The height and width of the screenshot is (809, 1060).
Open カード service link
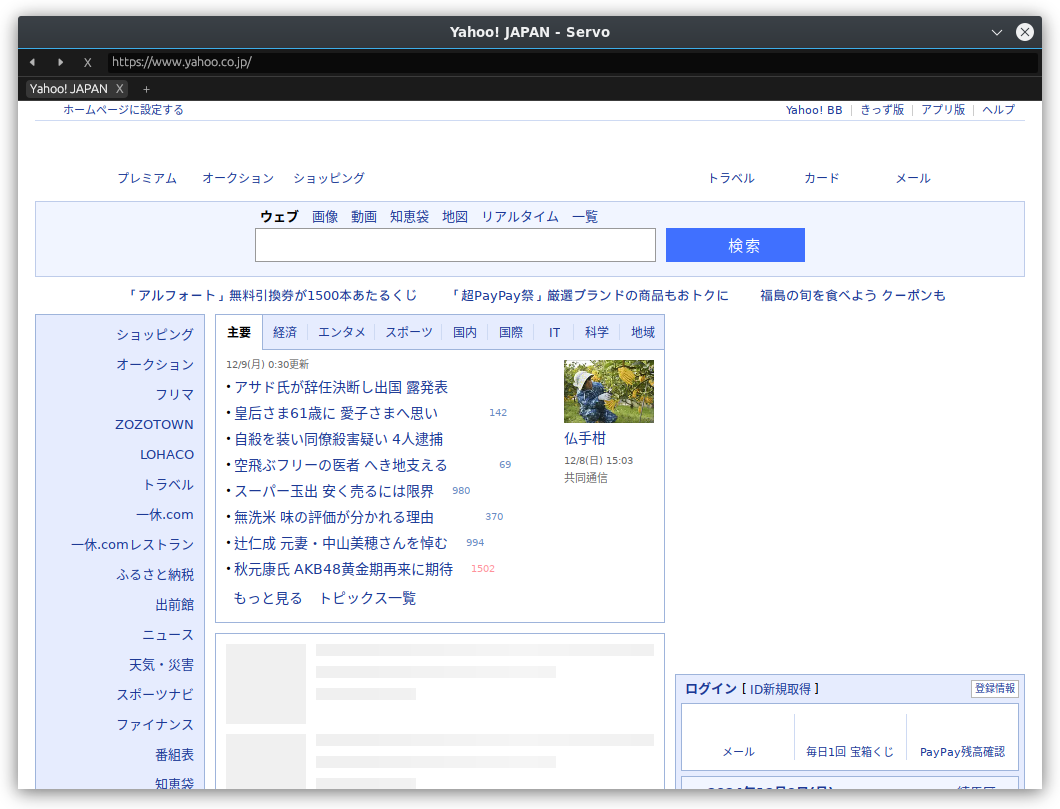point(821,178)
